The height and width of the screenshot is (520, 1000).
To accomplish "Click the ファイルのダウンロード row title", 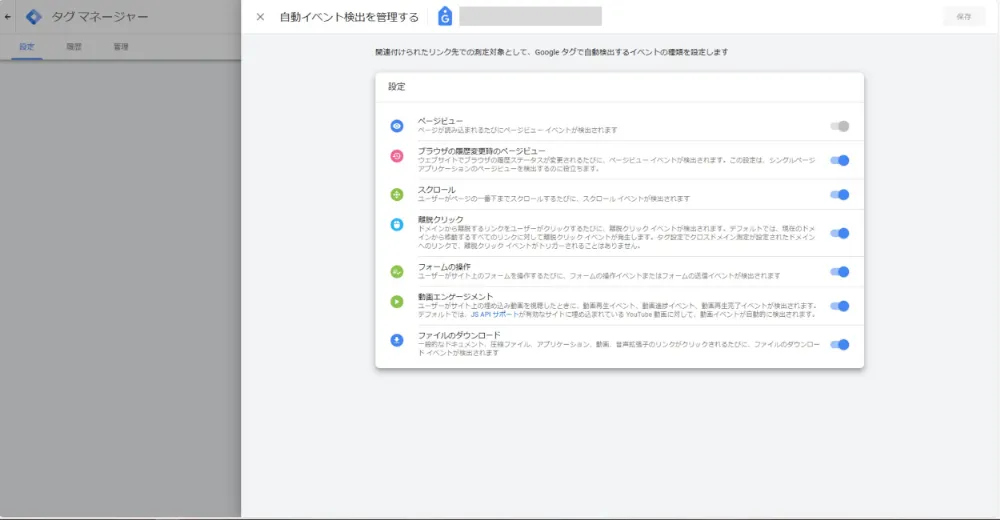I will click(459, 335).
